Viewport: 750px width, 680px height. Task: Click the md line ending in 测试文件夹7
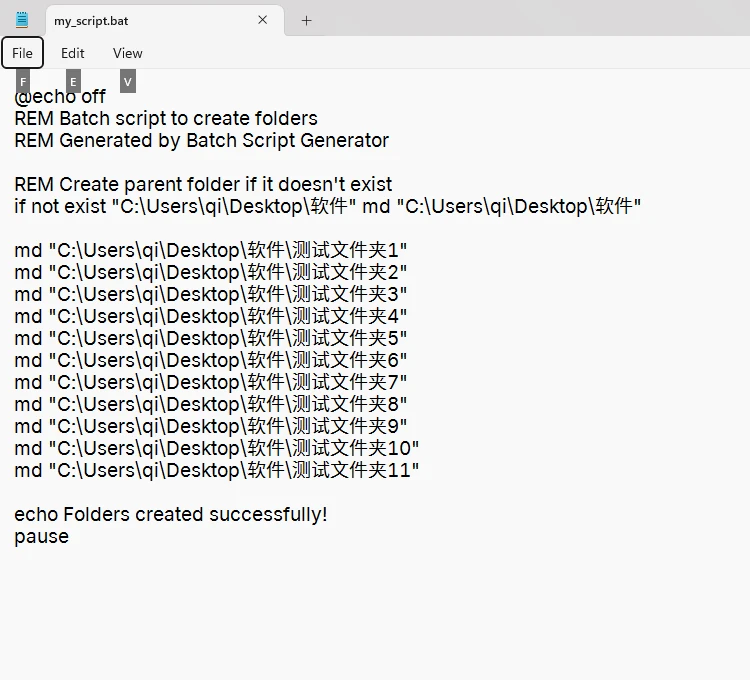(211, 383)
